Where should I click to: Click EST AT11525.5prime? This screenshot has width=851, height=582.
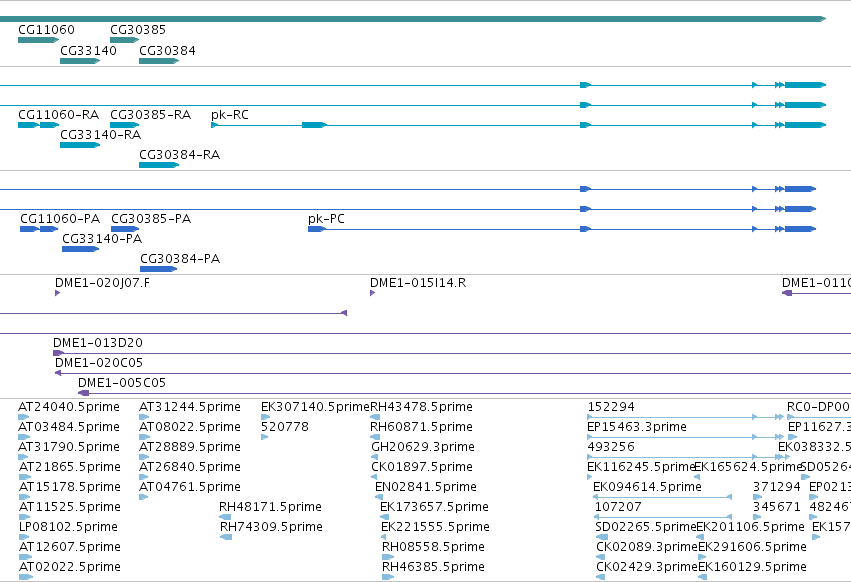tap(70, 507)
